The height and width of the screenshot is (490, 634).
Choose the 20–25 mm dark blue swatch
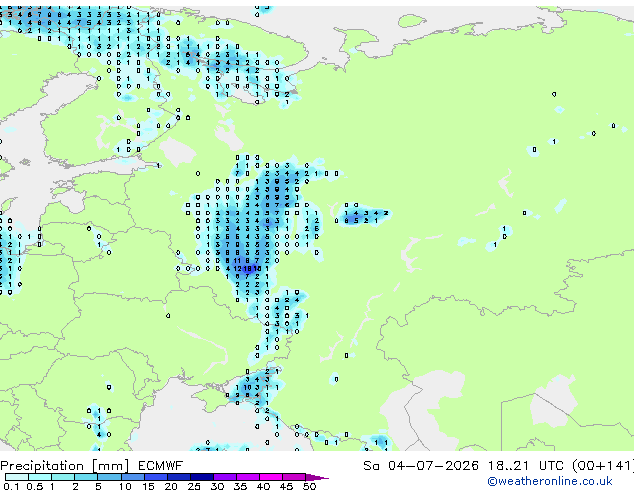[179, 477]
